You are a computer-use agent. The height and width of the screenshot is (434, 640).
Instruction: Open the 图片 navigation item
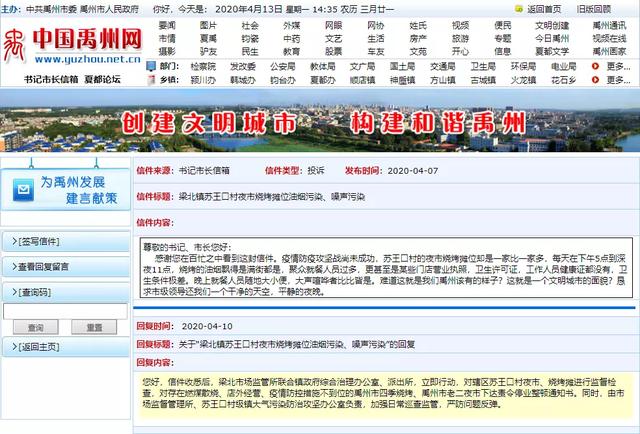pos(208,25)
